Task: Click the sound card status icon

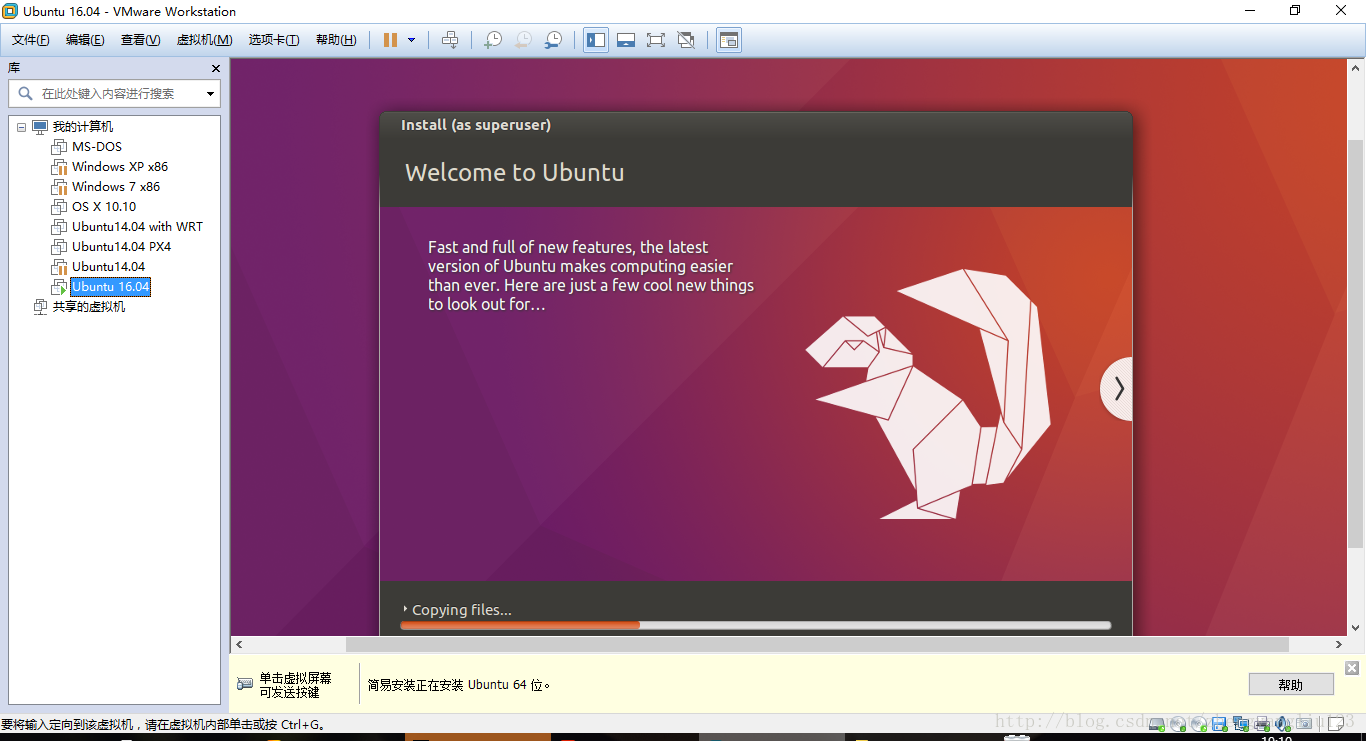Action: [1283, 724]
